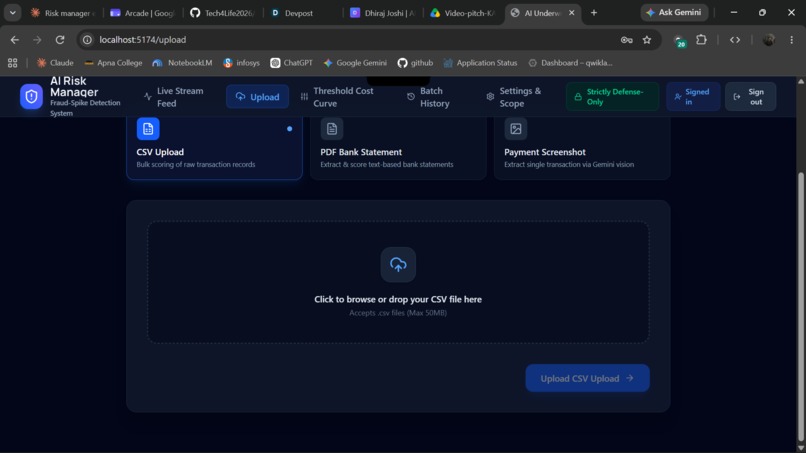Open the password manager key icon

point(626,40)
